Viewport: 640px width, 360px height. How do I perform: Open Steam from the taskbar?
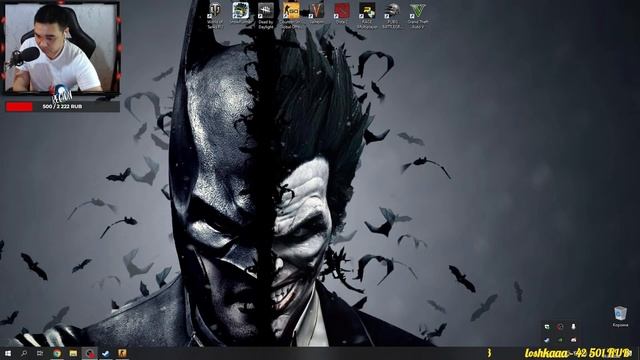[x=106, y=353]
